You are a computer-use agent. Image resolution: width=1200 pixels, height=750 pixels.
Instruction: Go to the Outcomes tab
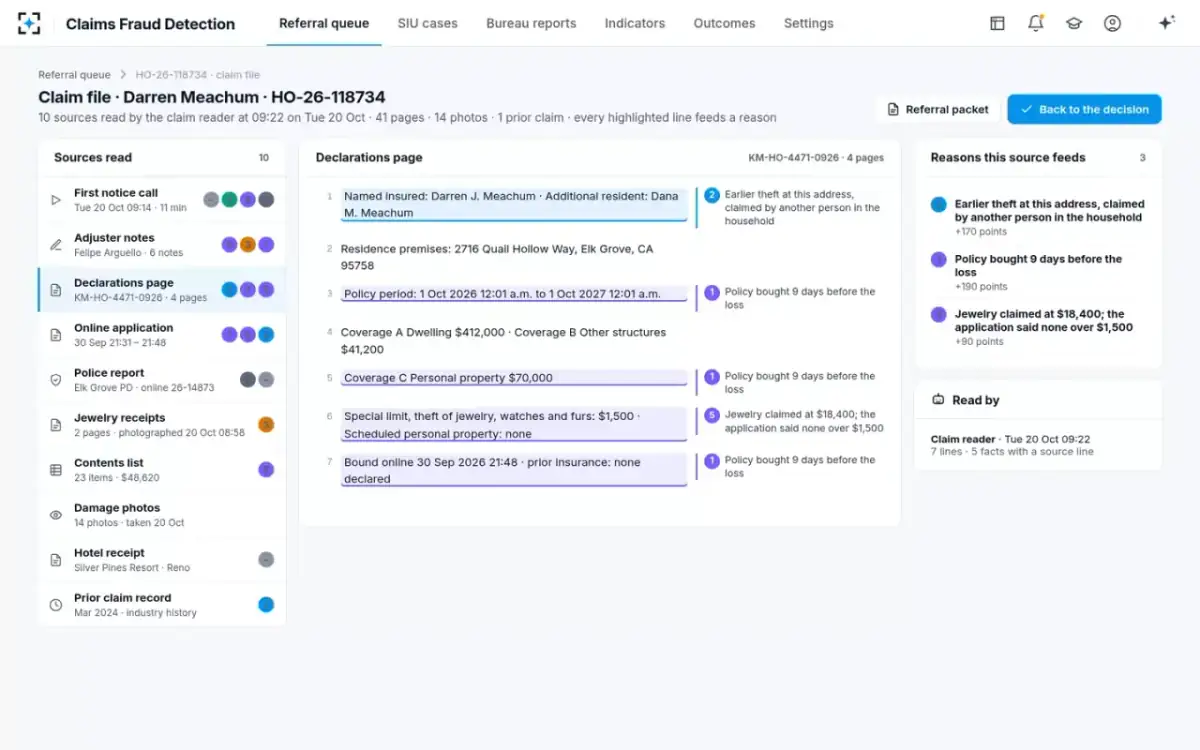pyautogui.click(x=724, y=23)
